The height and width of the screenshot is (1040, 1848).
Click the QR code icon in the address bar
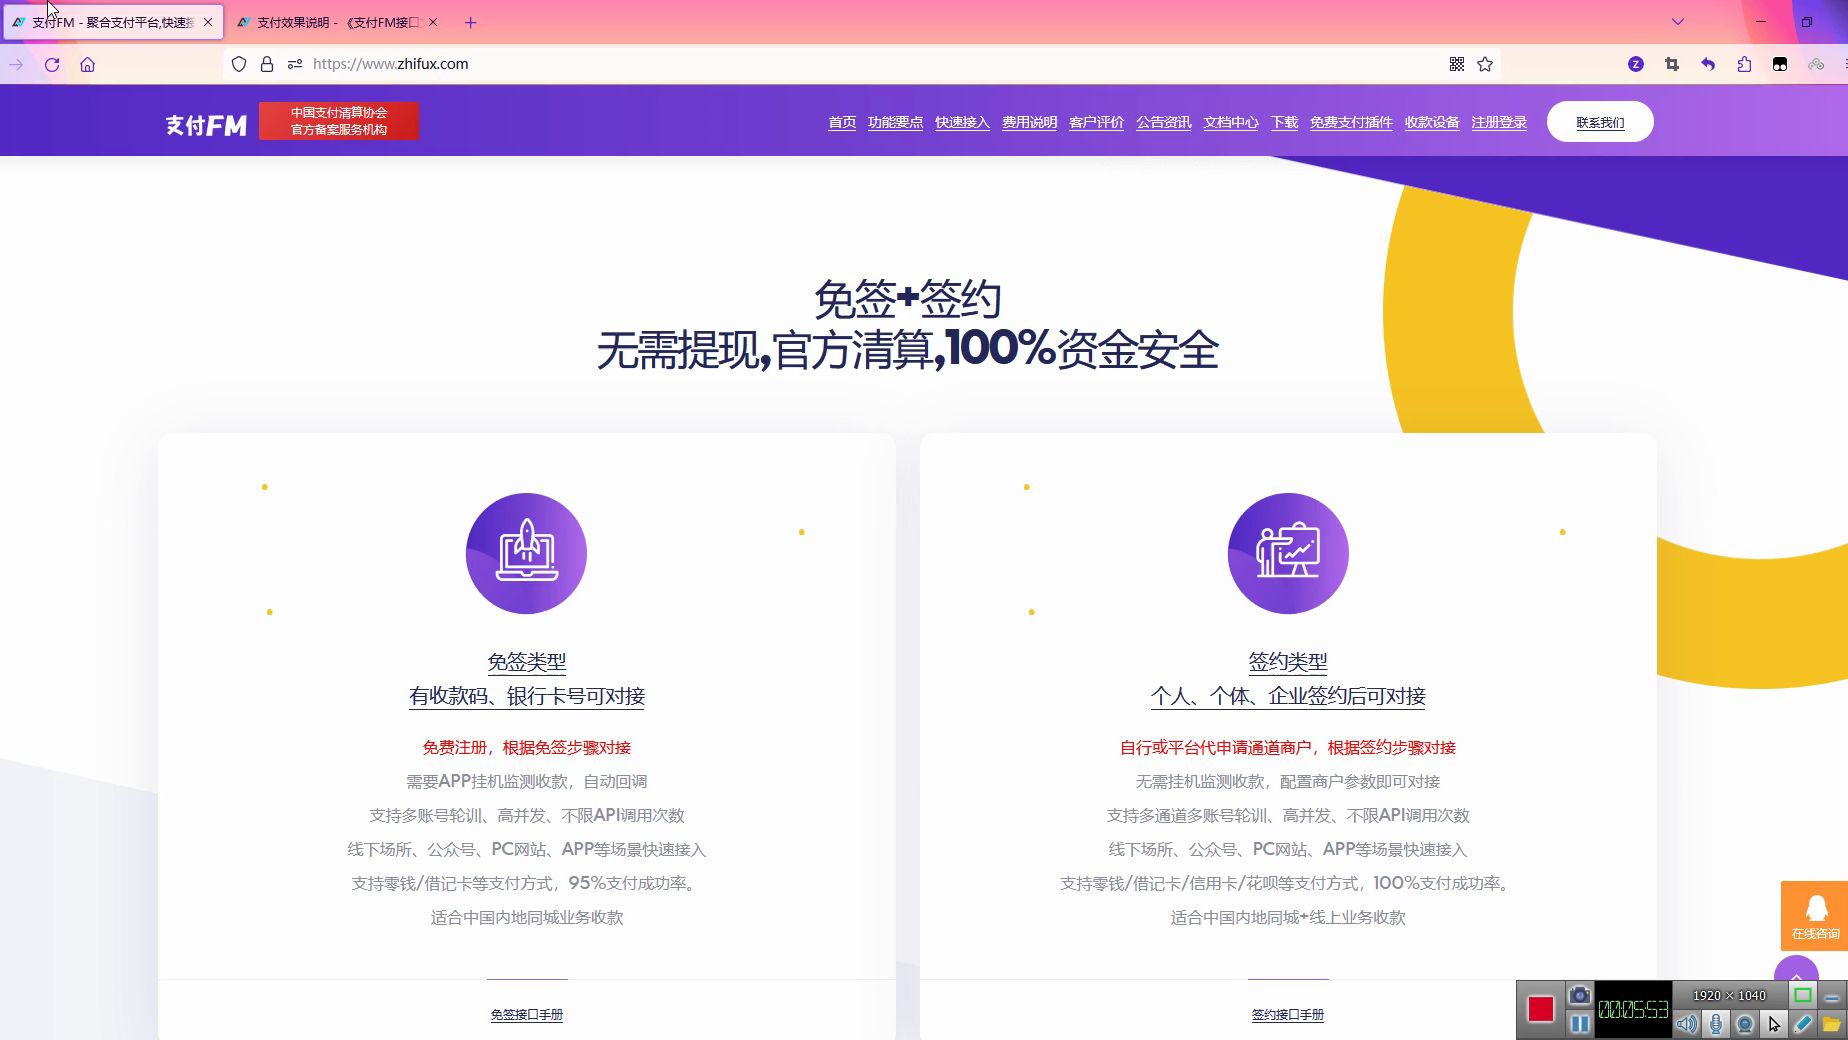tap(1457, 64)
